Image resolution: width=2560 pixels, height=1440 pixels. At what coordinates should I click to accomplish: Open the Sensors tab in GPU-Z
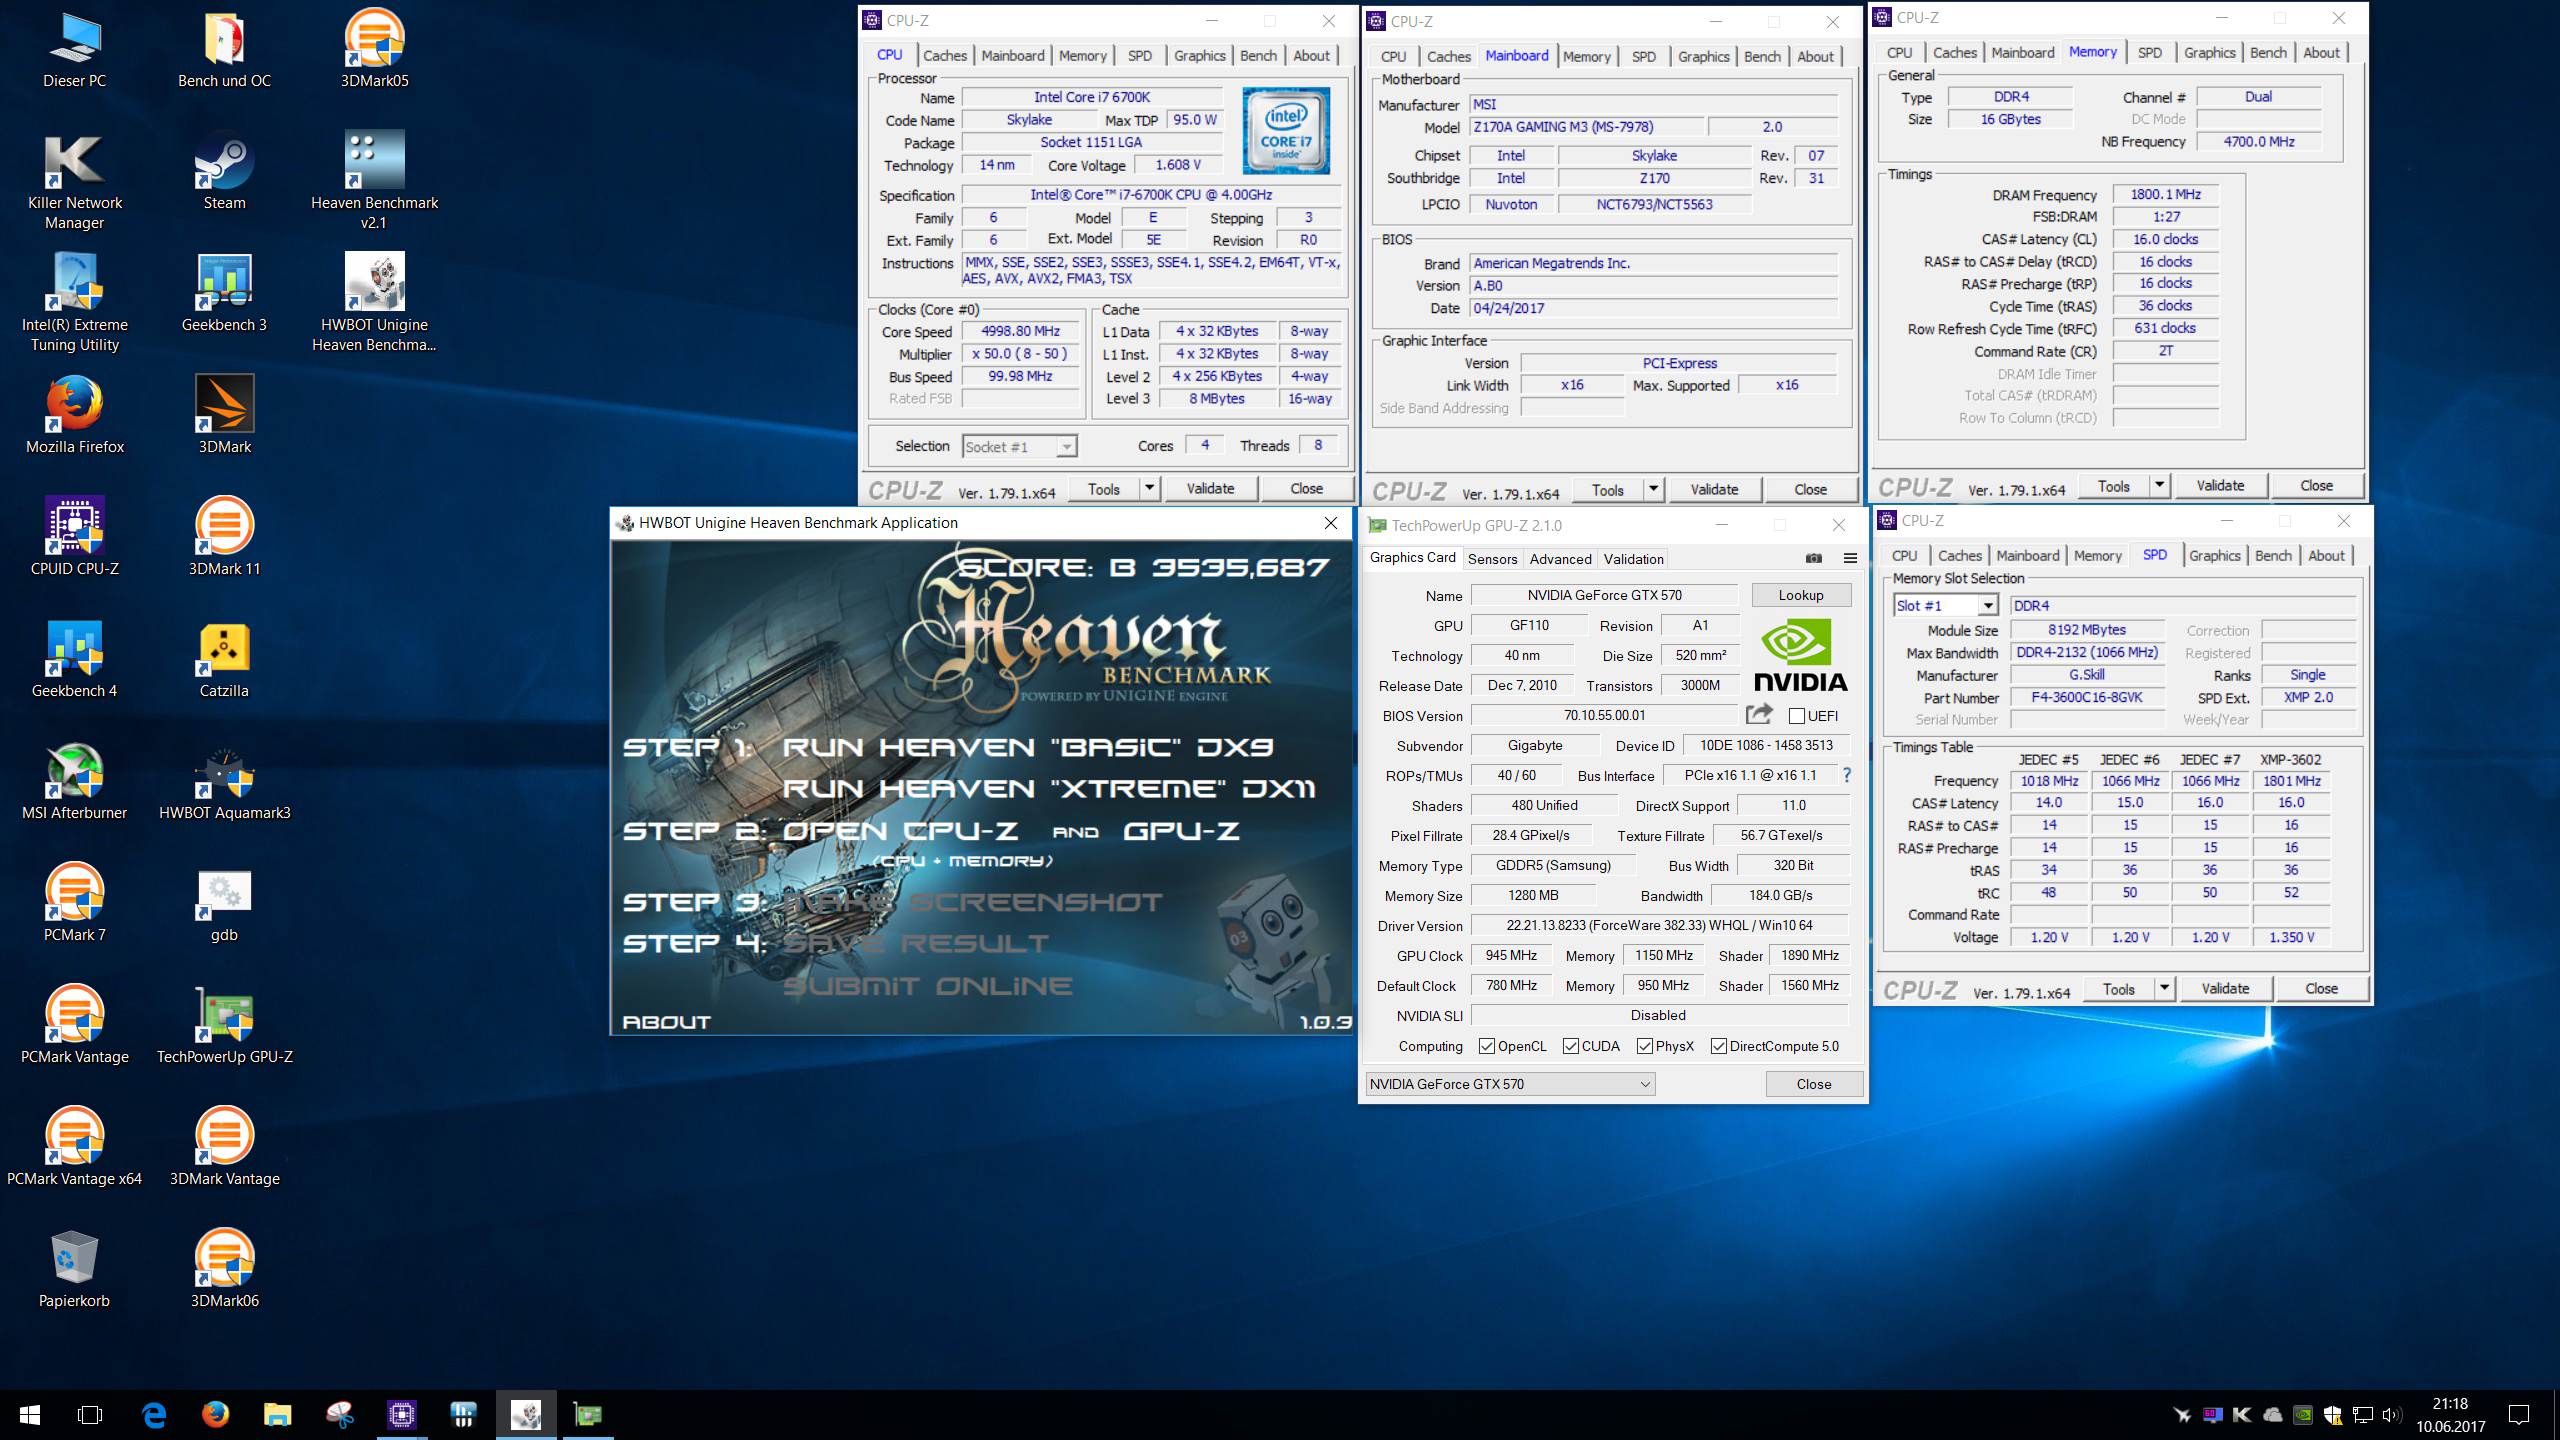pos(1492,559)
